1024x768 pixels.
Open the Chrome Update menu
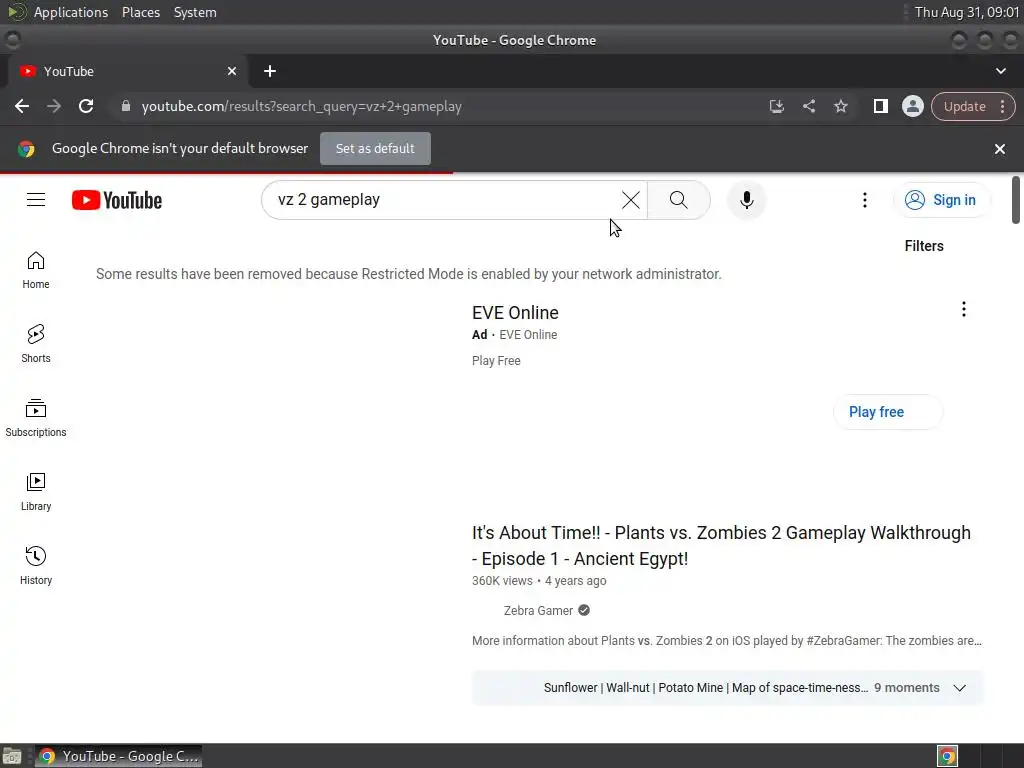click(973, 106)
